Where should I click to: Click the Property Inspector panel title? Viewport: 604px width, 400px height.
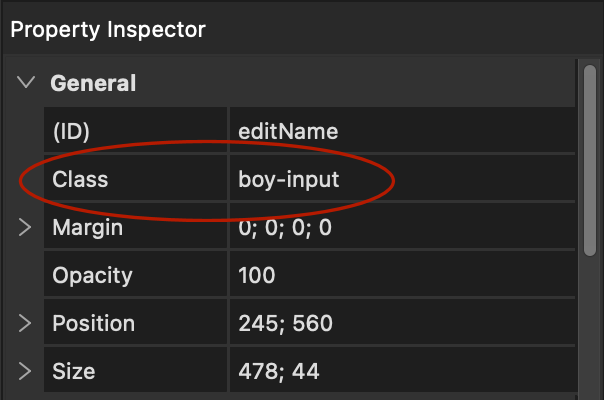[107, 29]
